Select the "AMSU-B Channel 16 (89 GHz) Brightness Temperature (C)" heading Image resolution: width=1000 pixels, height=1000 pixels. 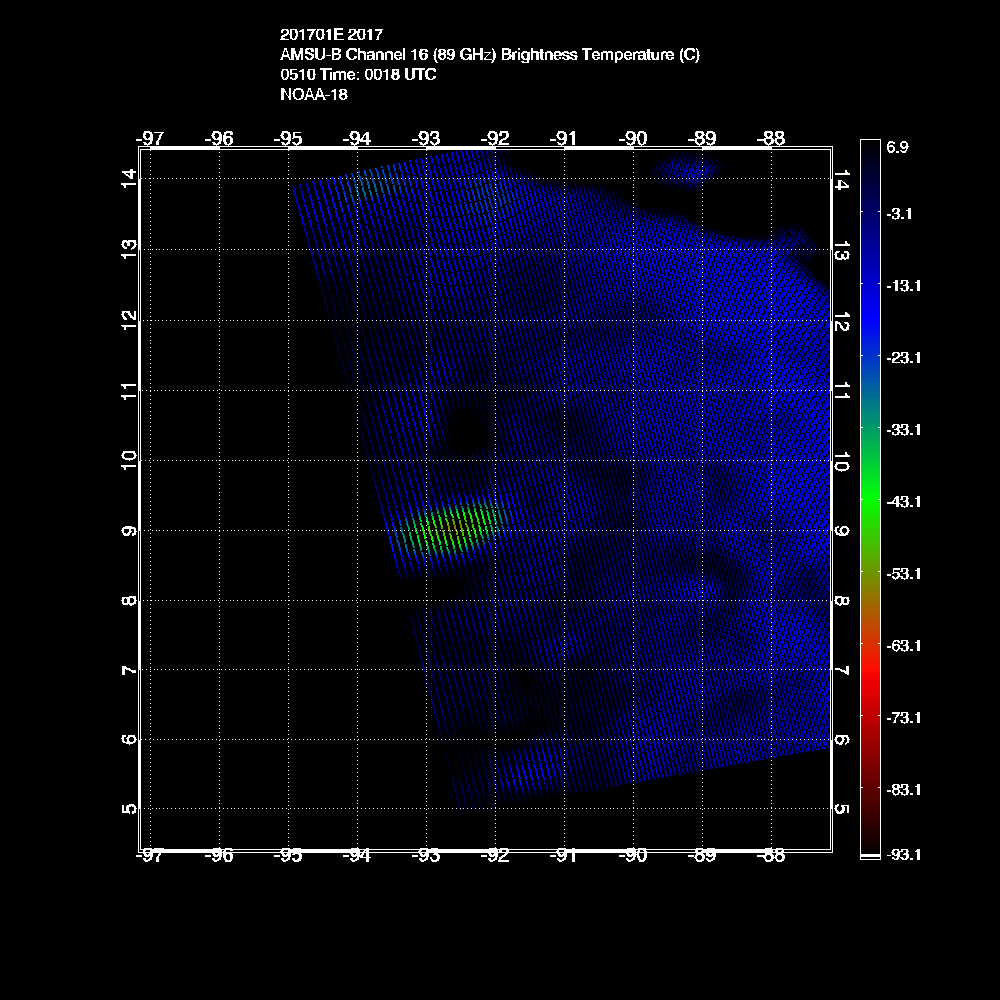click(x=490, y=55)
